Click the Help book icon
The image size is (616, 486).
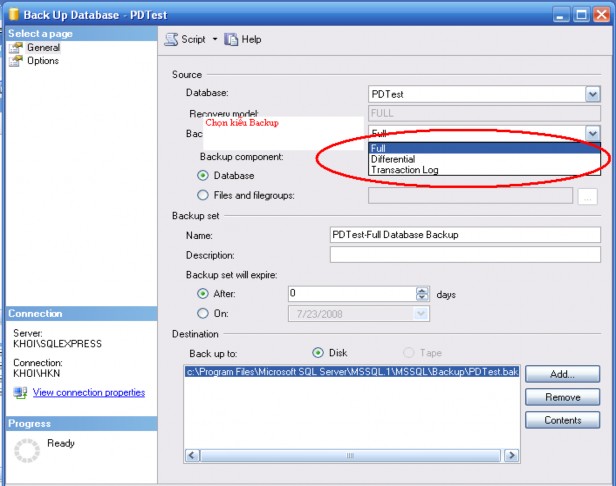point(231,39)
